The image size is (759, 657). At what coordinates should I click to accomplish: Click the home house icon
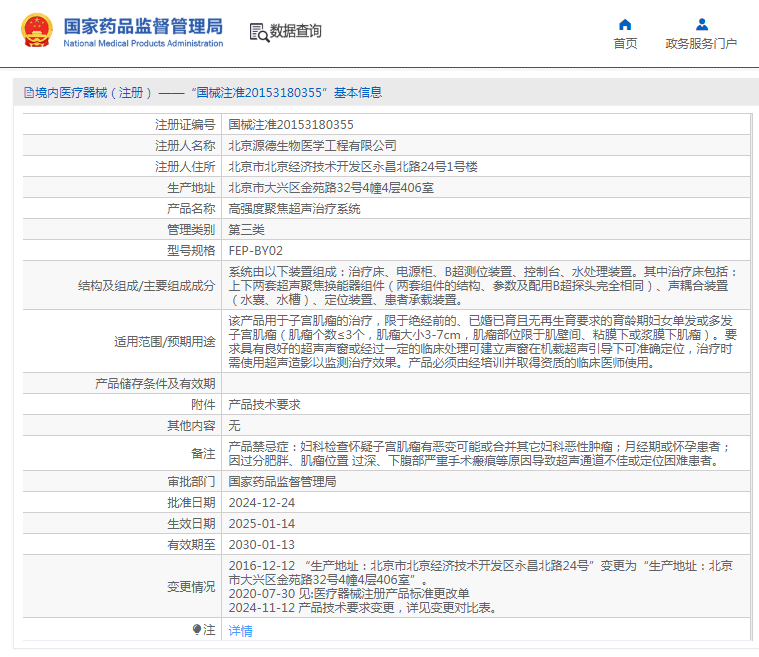tap(625, 24)
